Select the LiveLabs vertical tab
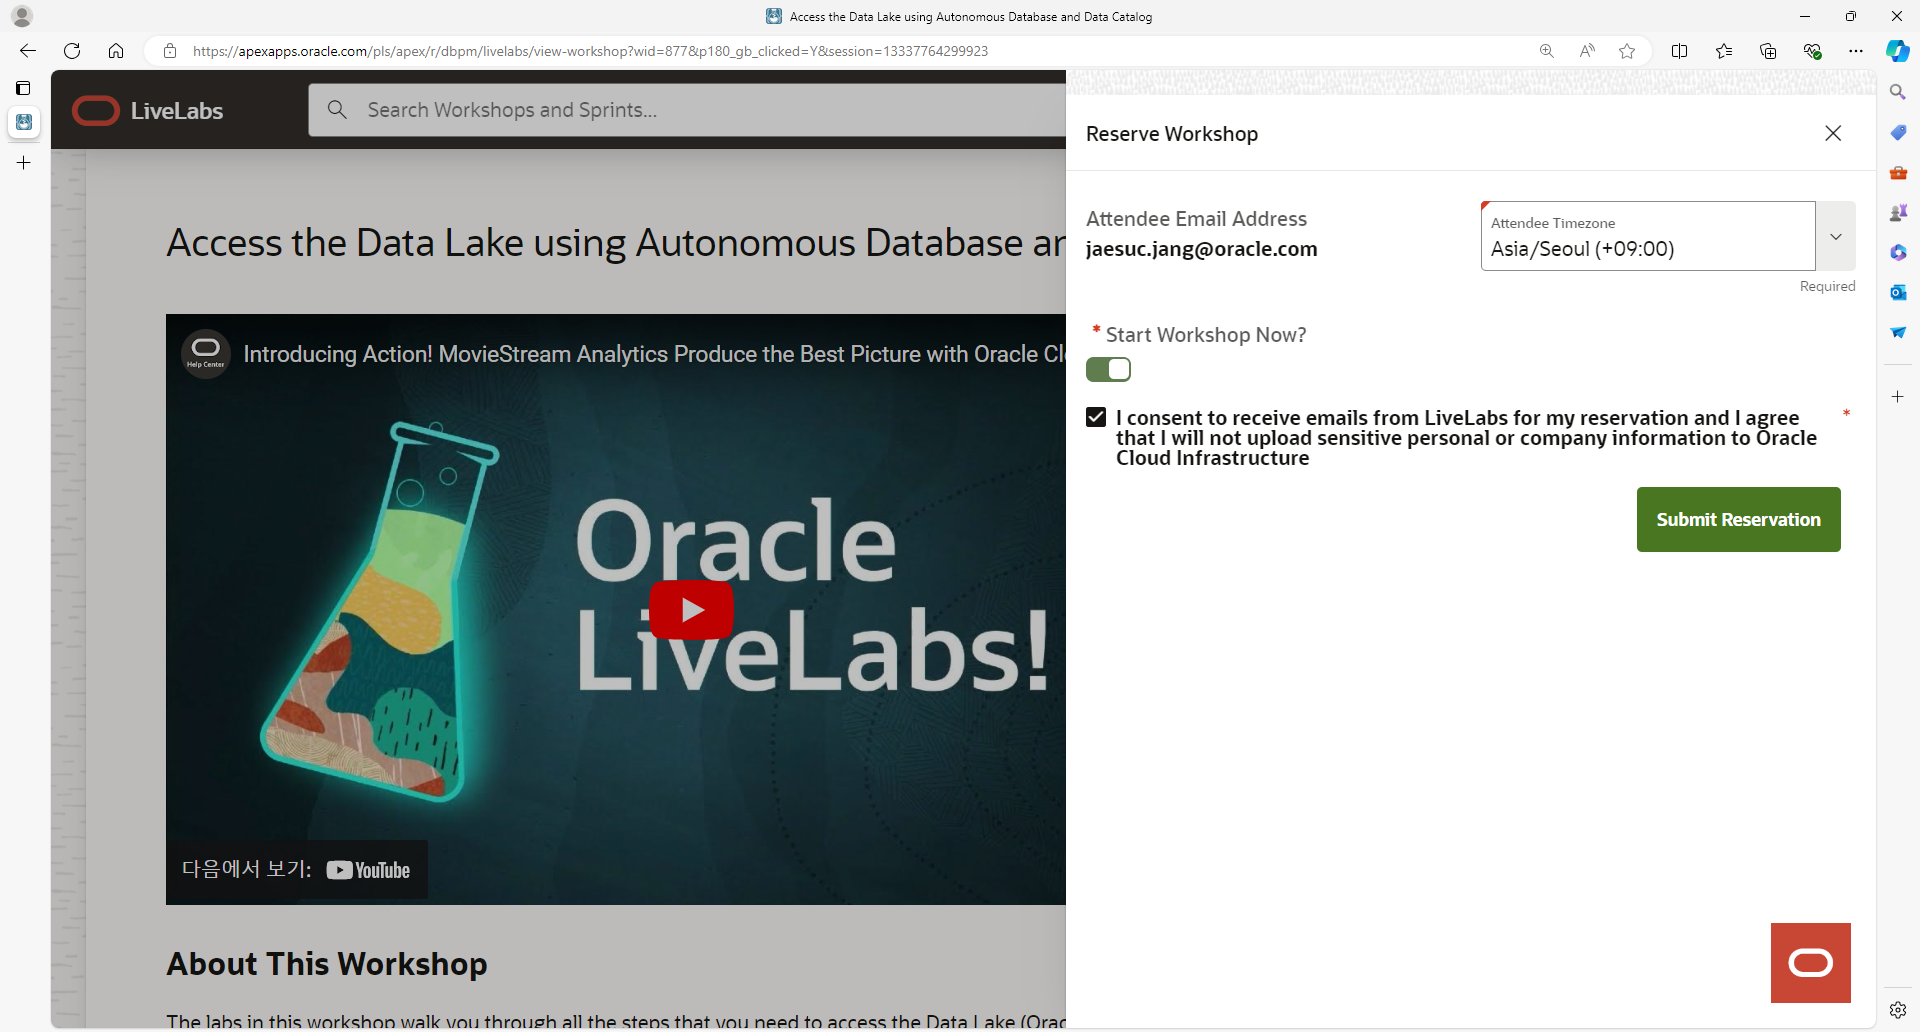 (x=24, y=122)
